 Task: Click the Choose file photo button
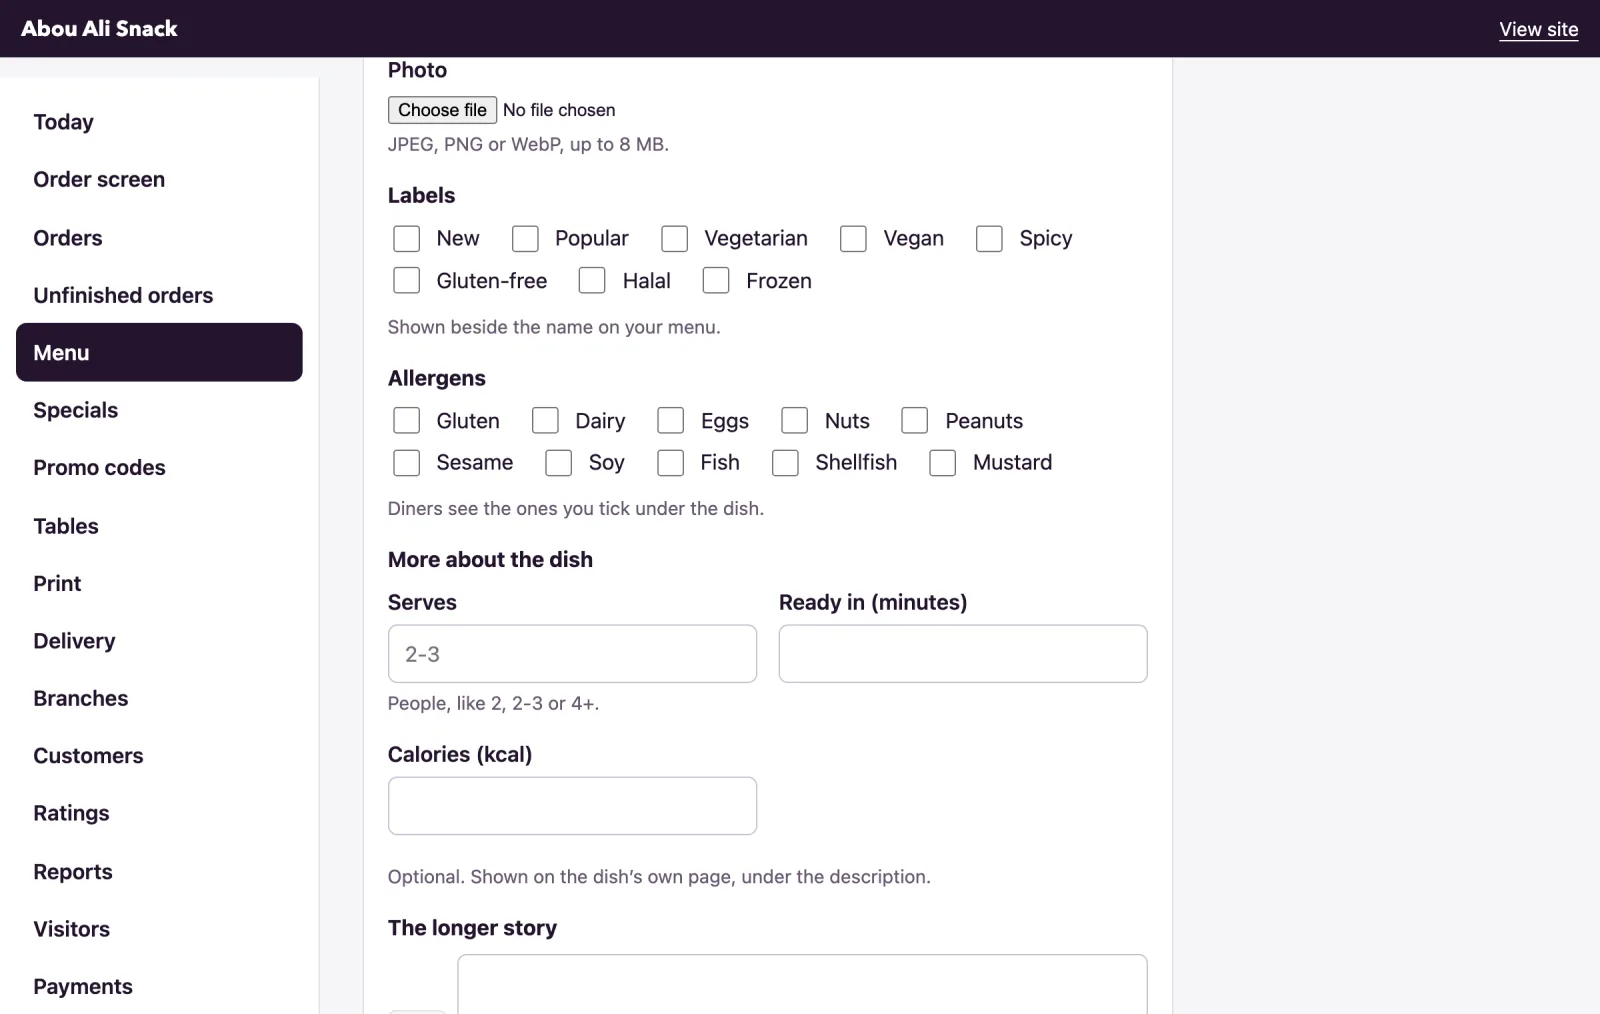[442, 110]
